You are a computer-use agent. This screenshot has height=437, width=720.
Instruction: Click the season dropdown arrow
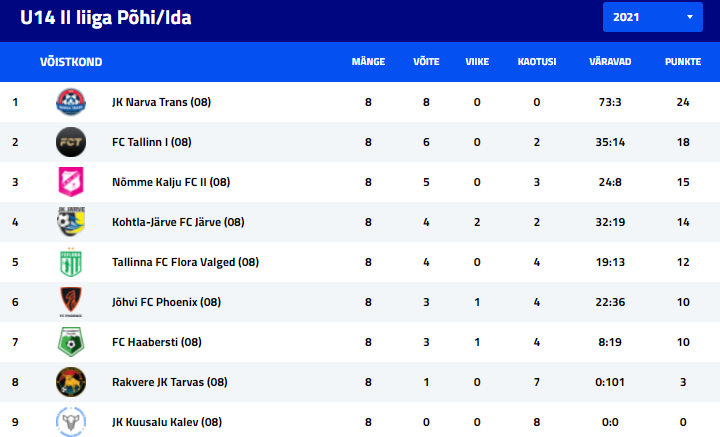[x=690, y=17]
